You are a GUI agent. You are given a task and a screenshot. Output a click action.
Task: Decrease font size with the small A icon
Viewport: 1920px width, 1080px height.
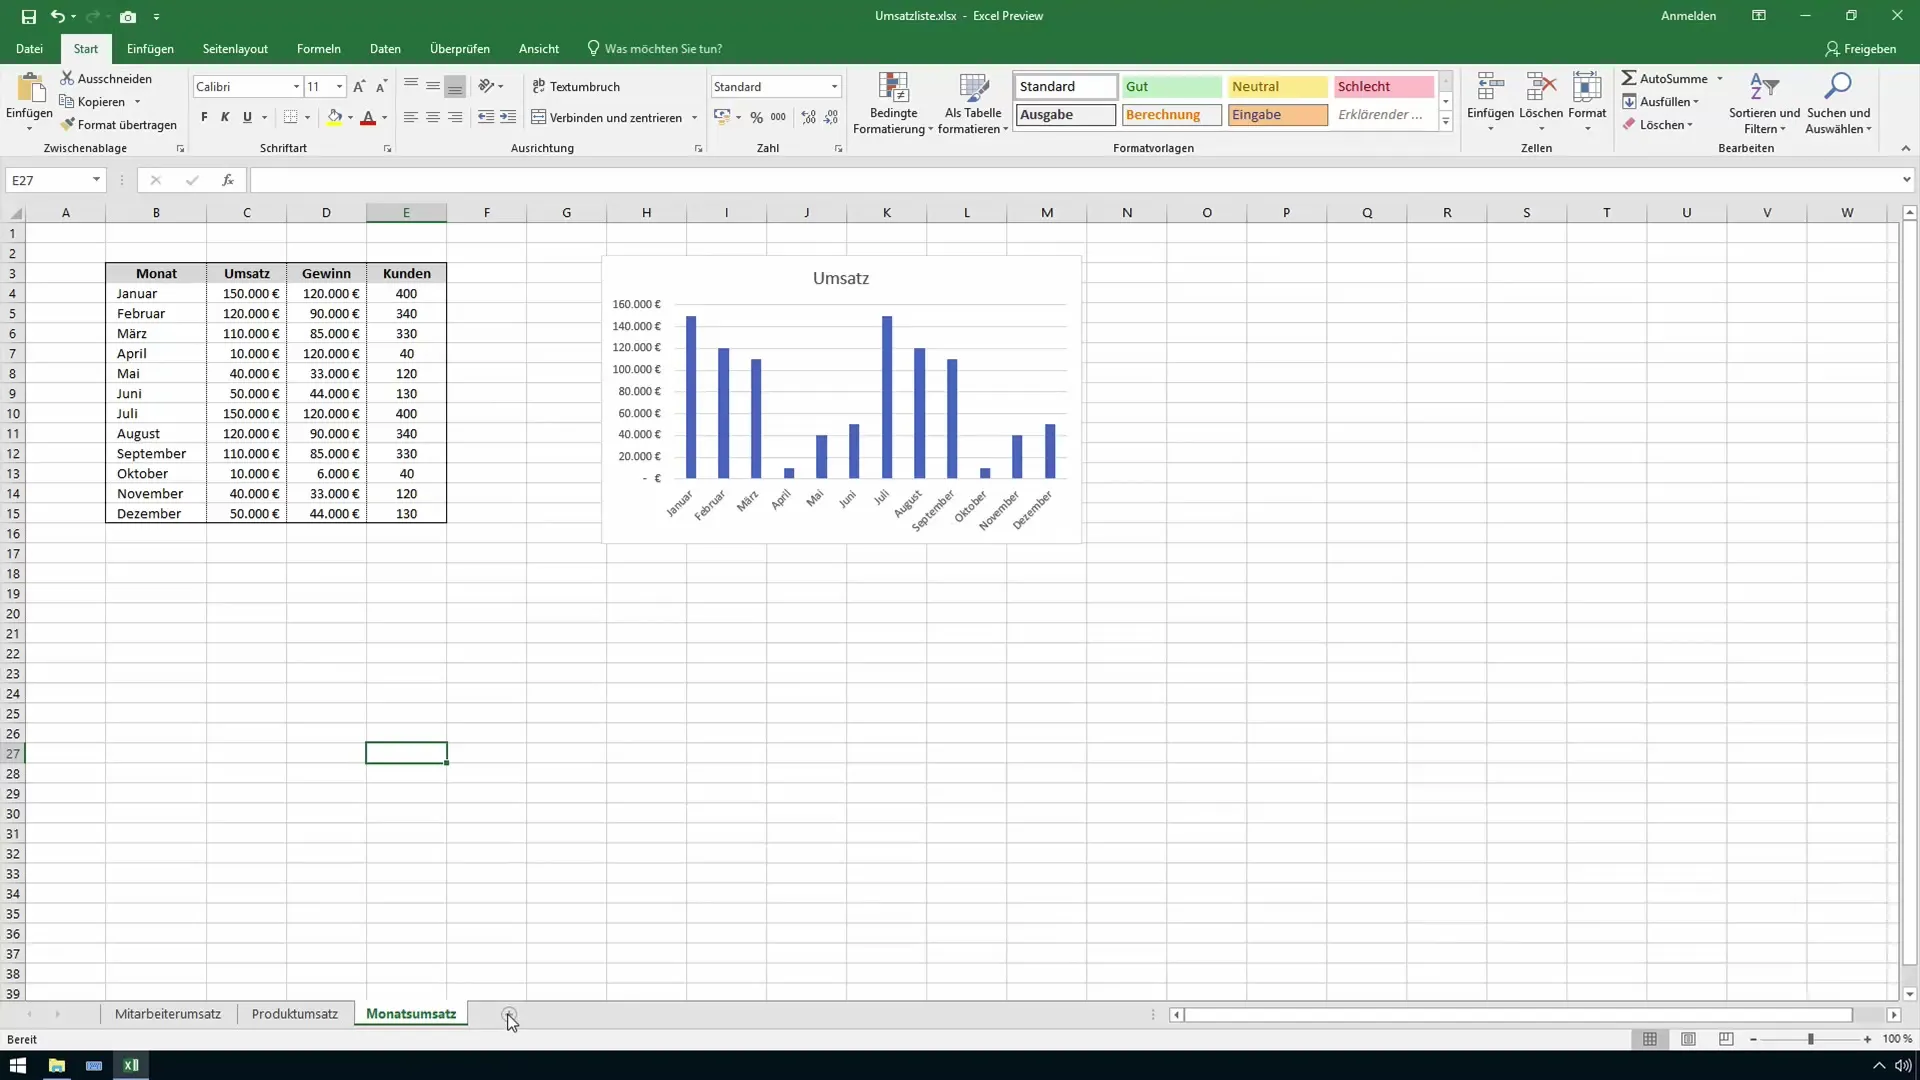381,87
